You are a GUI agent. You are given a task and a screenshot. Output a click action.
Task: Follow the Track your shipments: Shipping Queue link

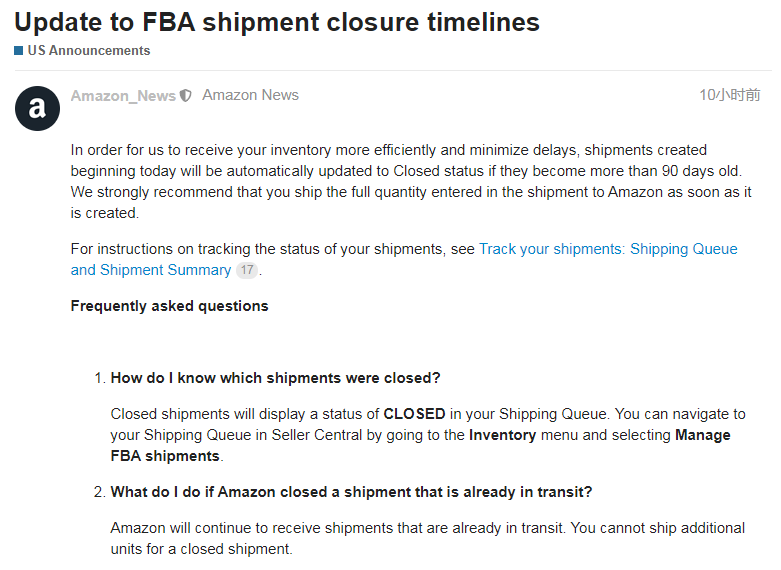(608, 249)
